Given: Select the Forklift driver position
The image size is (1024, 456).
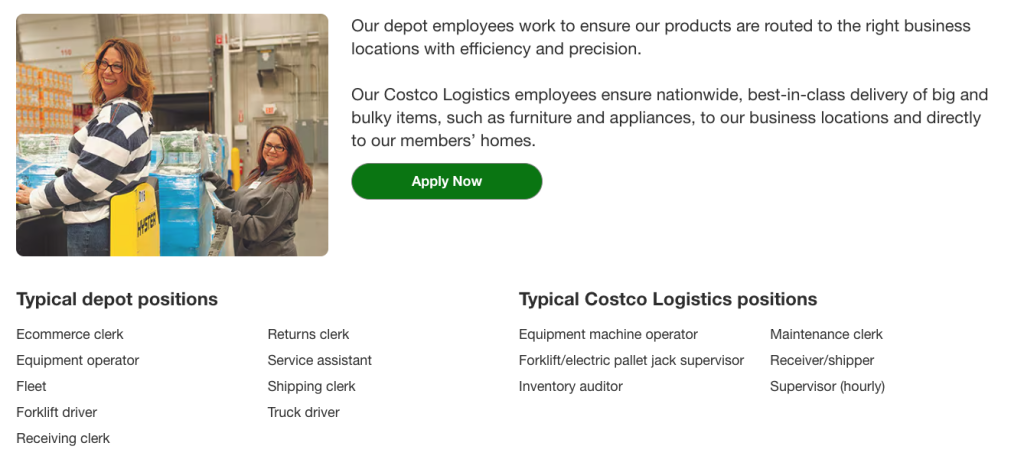Looking at the screenshot, I should click(57, 412).
